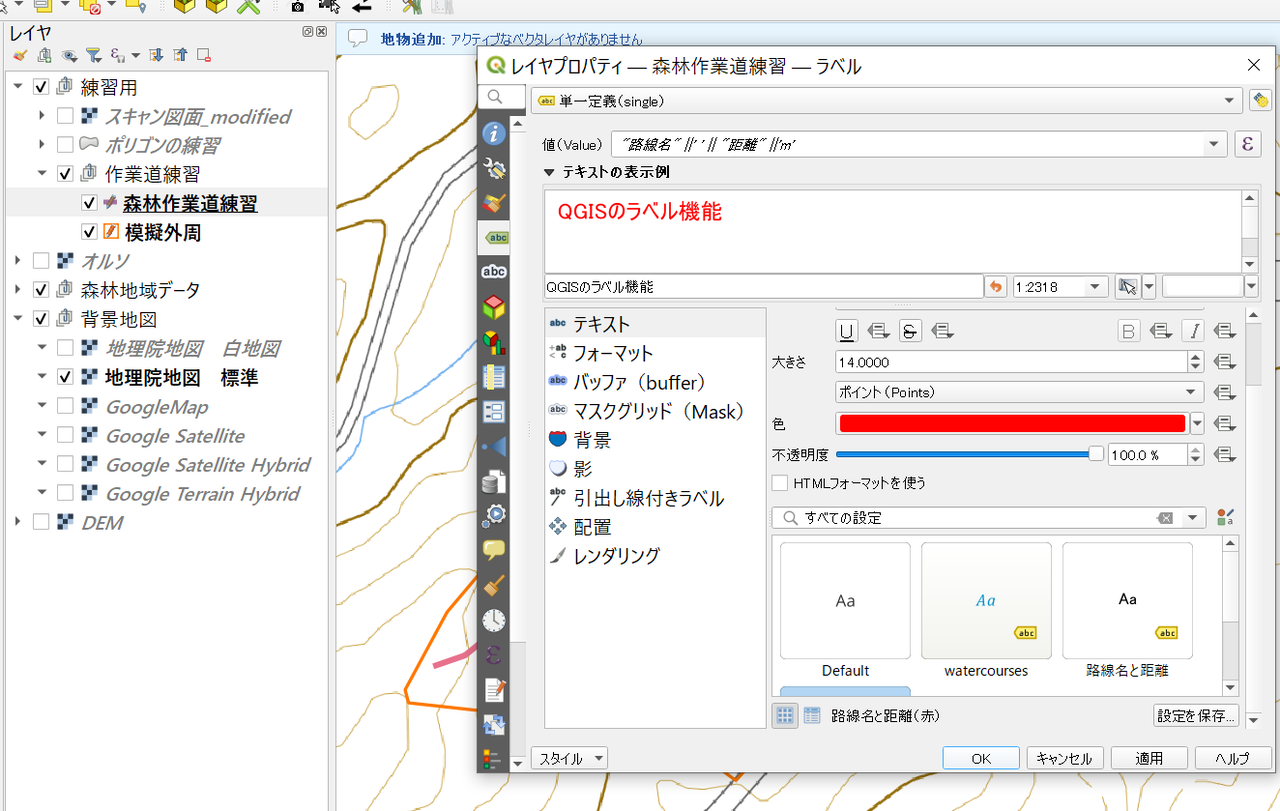The height and width of the screenshot is (811, 1280).
Task: Open the Value field expression dropdown arrow
Action: [x=1215, y=144]
